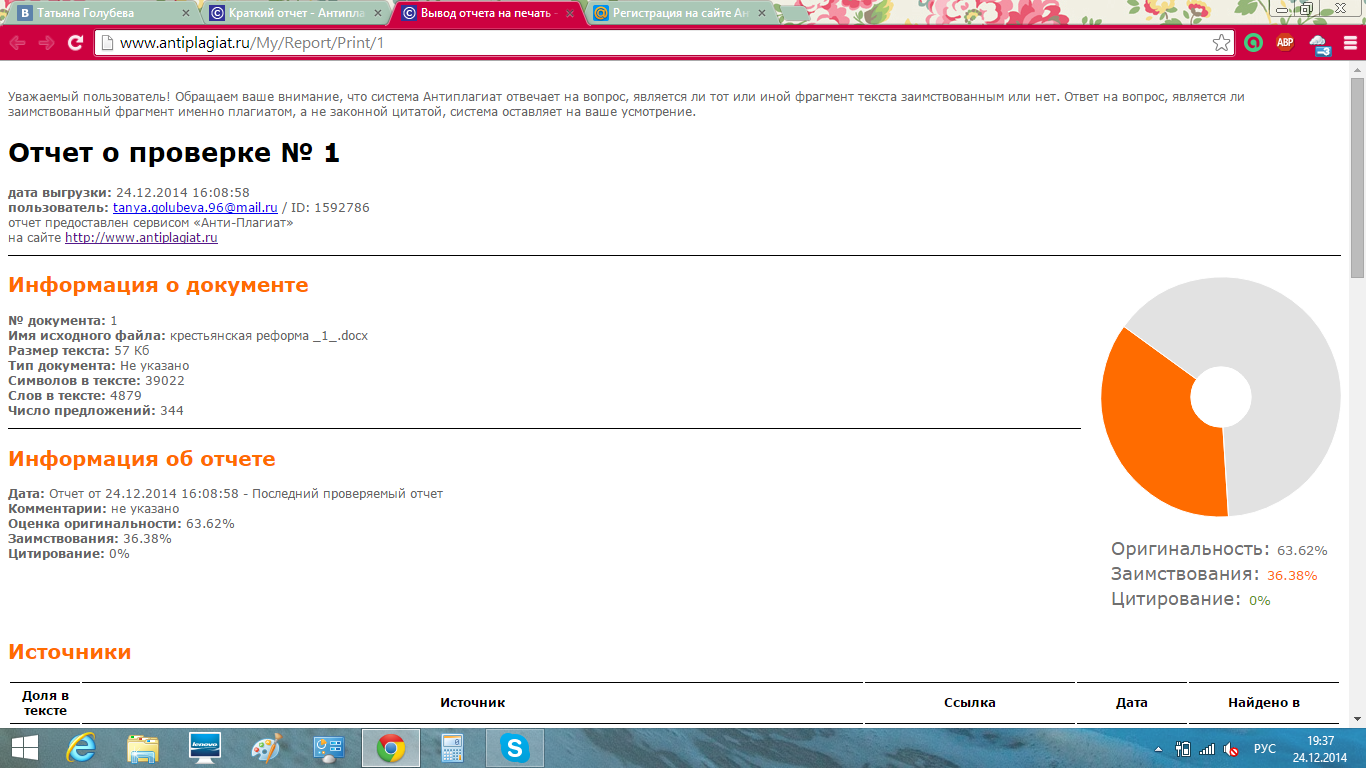Click the Информация об отчете heading

(x=142, y=459)
